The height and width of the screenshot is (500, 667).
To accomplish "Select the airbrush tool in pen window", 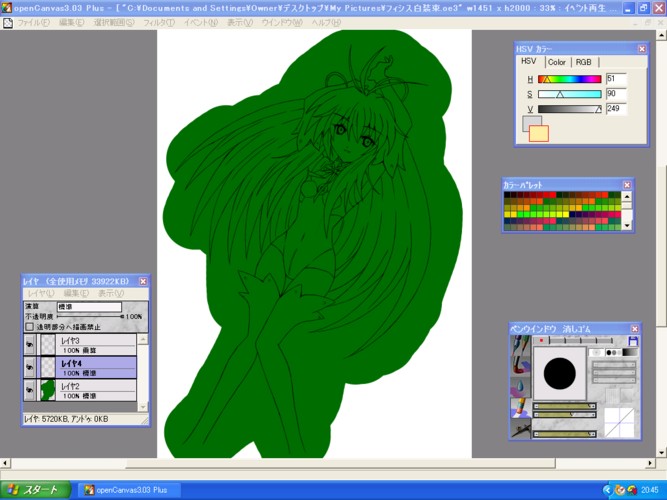I will (x=520, y=429).
